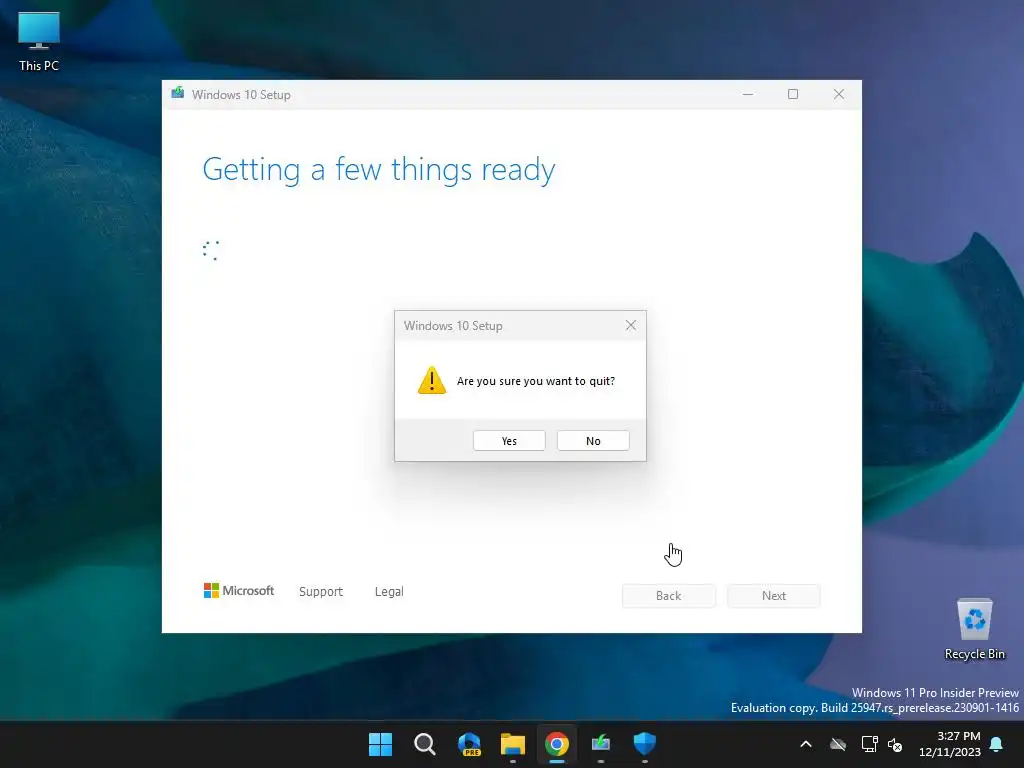
Task: Click the Microsoft logo in setup window
Action: 239,590
